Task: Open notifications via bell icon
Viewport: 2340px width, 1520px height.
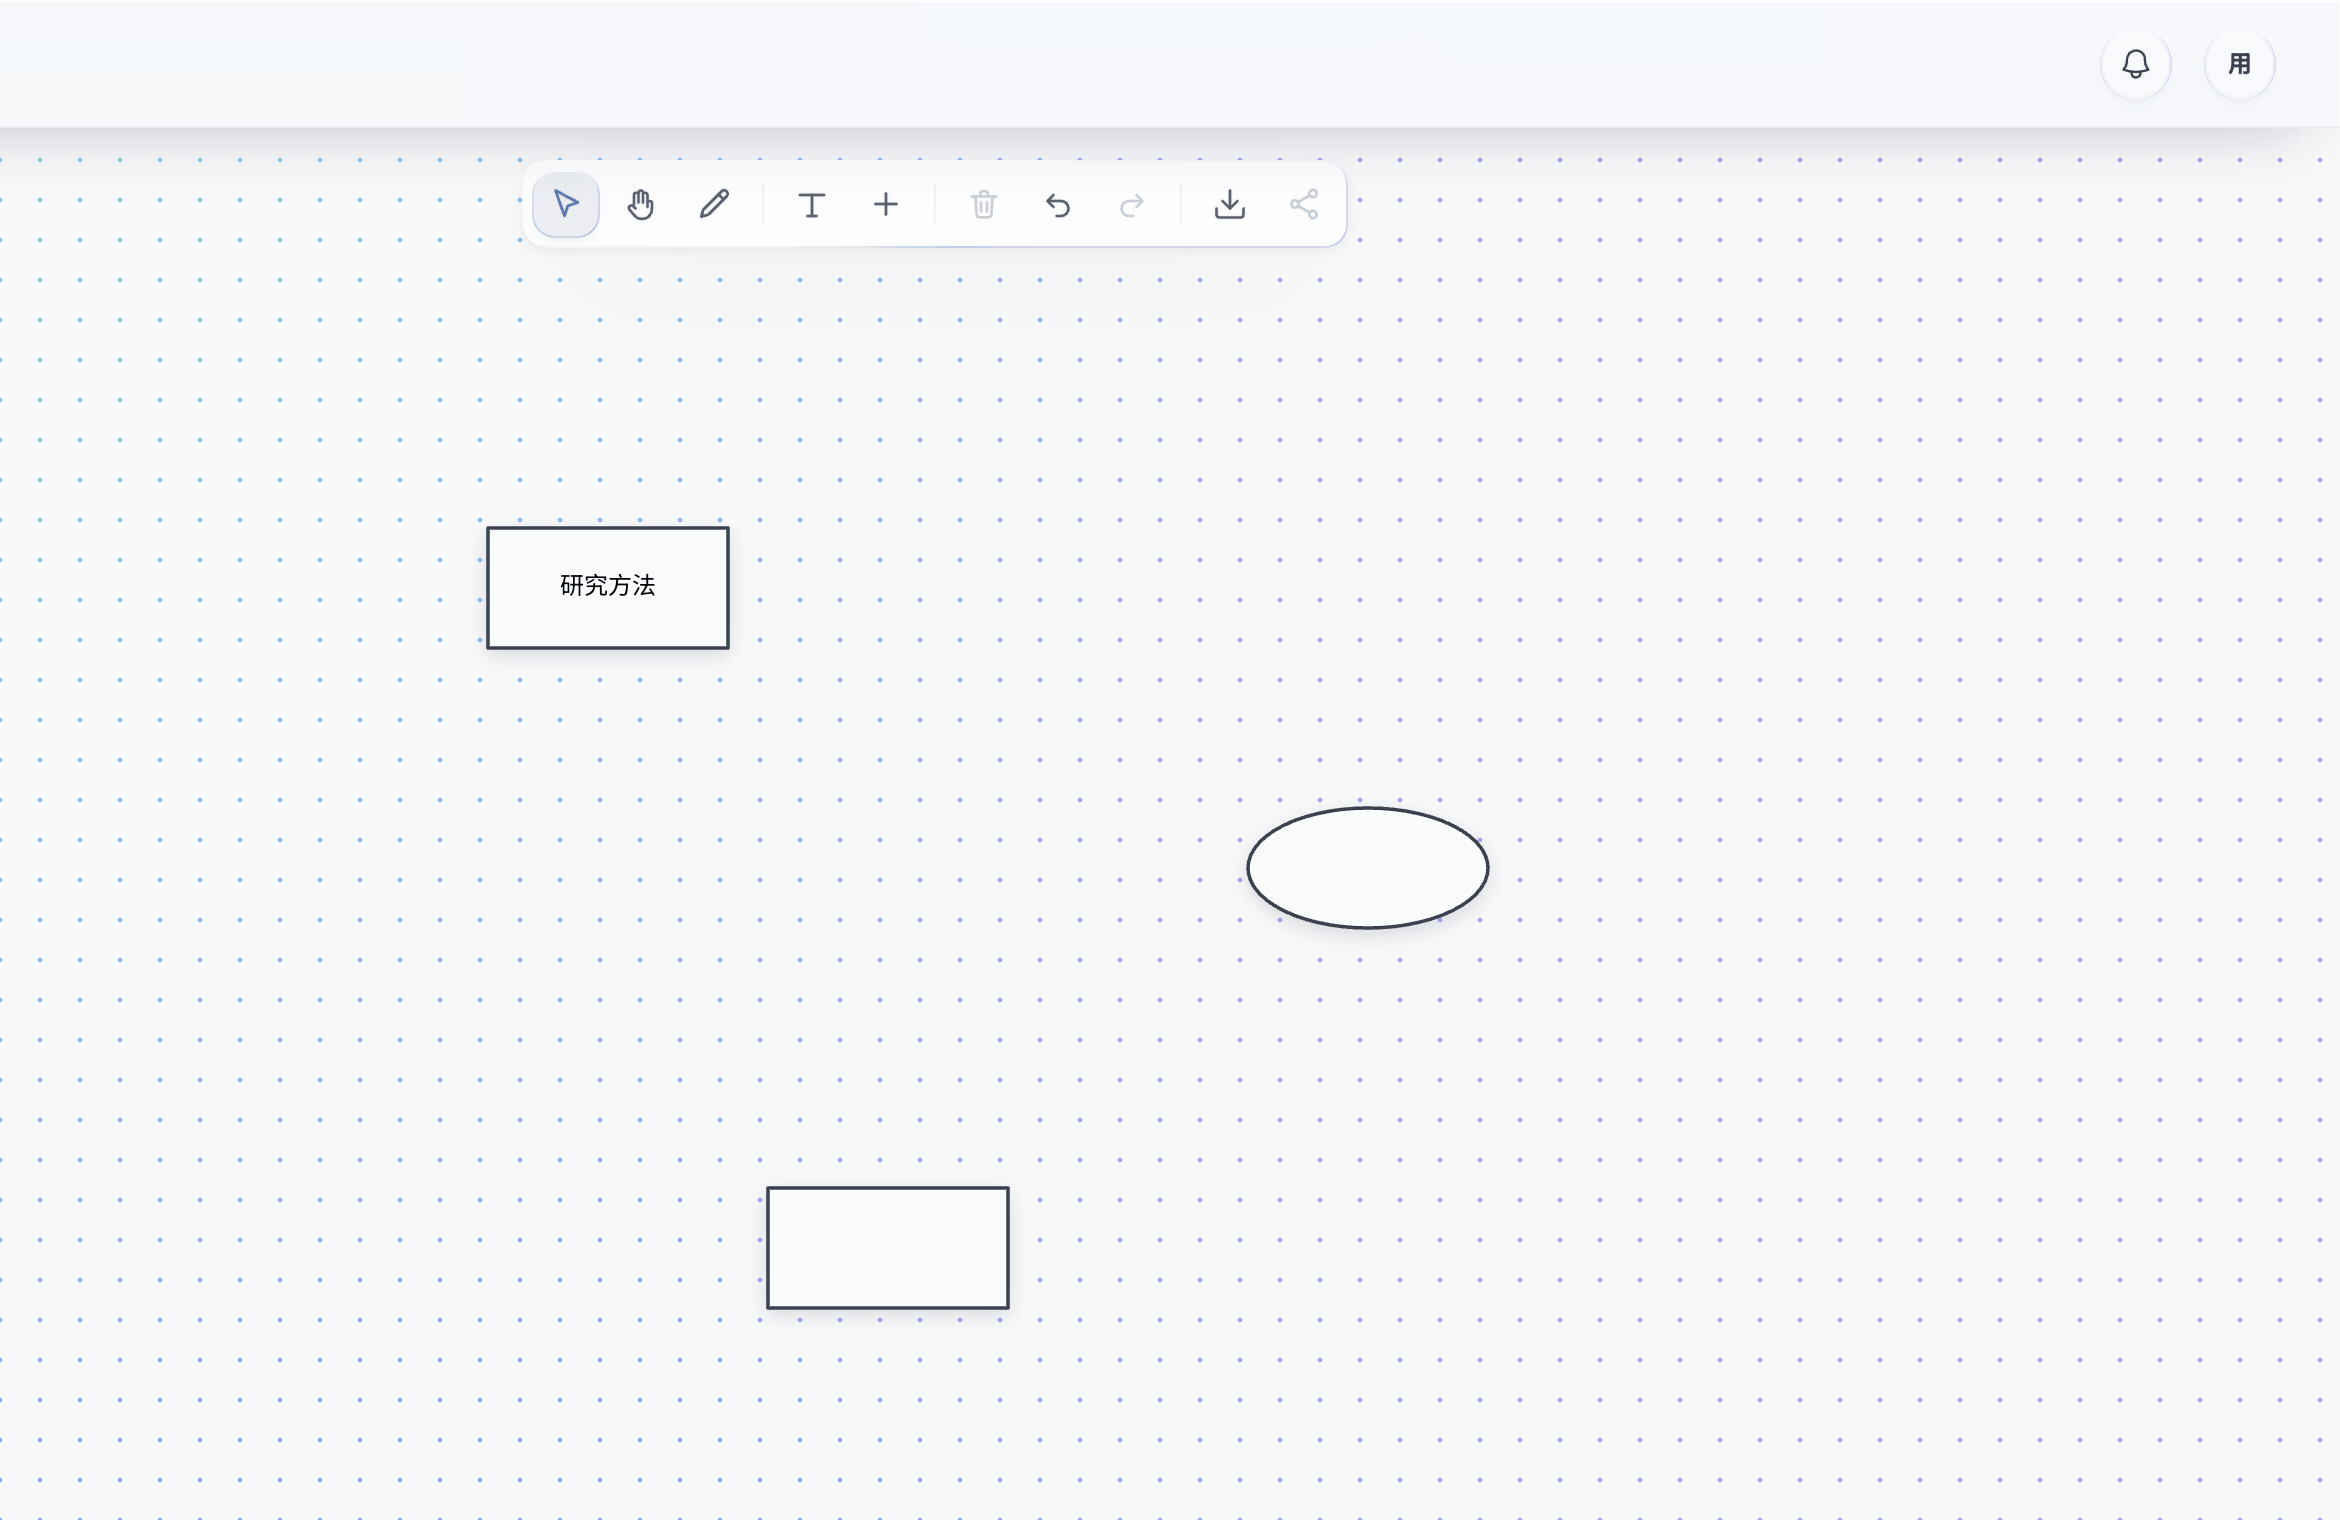Action: (x=2136, y=64)
